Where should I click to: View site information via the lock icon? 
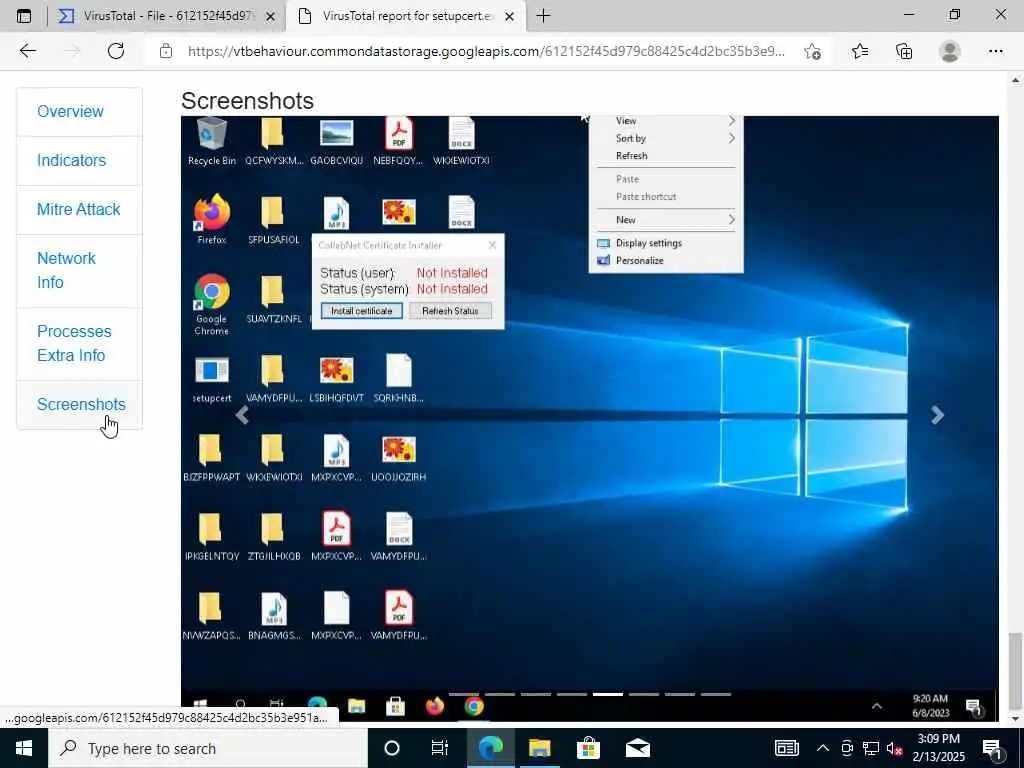[166, 51]
